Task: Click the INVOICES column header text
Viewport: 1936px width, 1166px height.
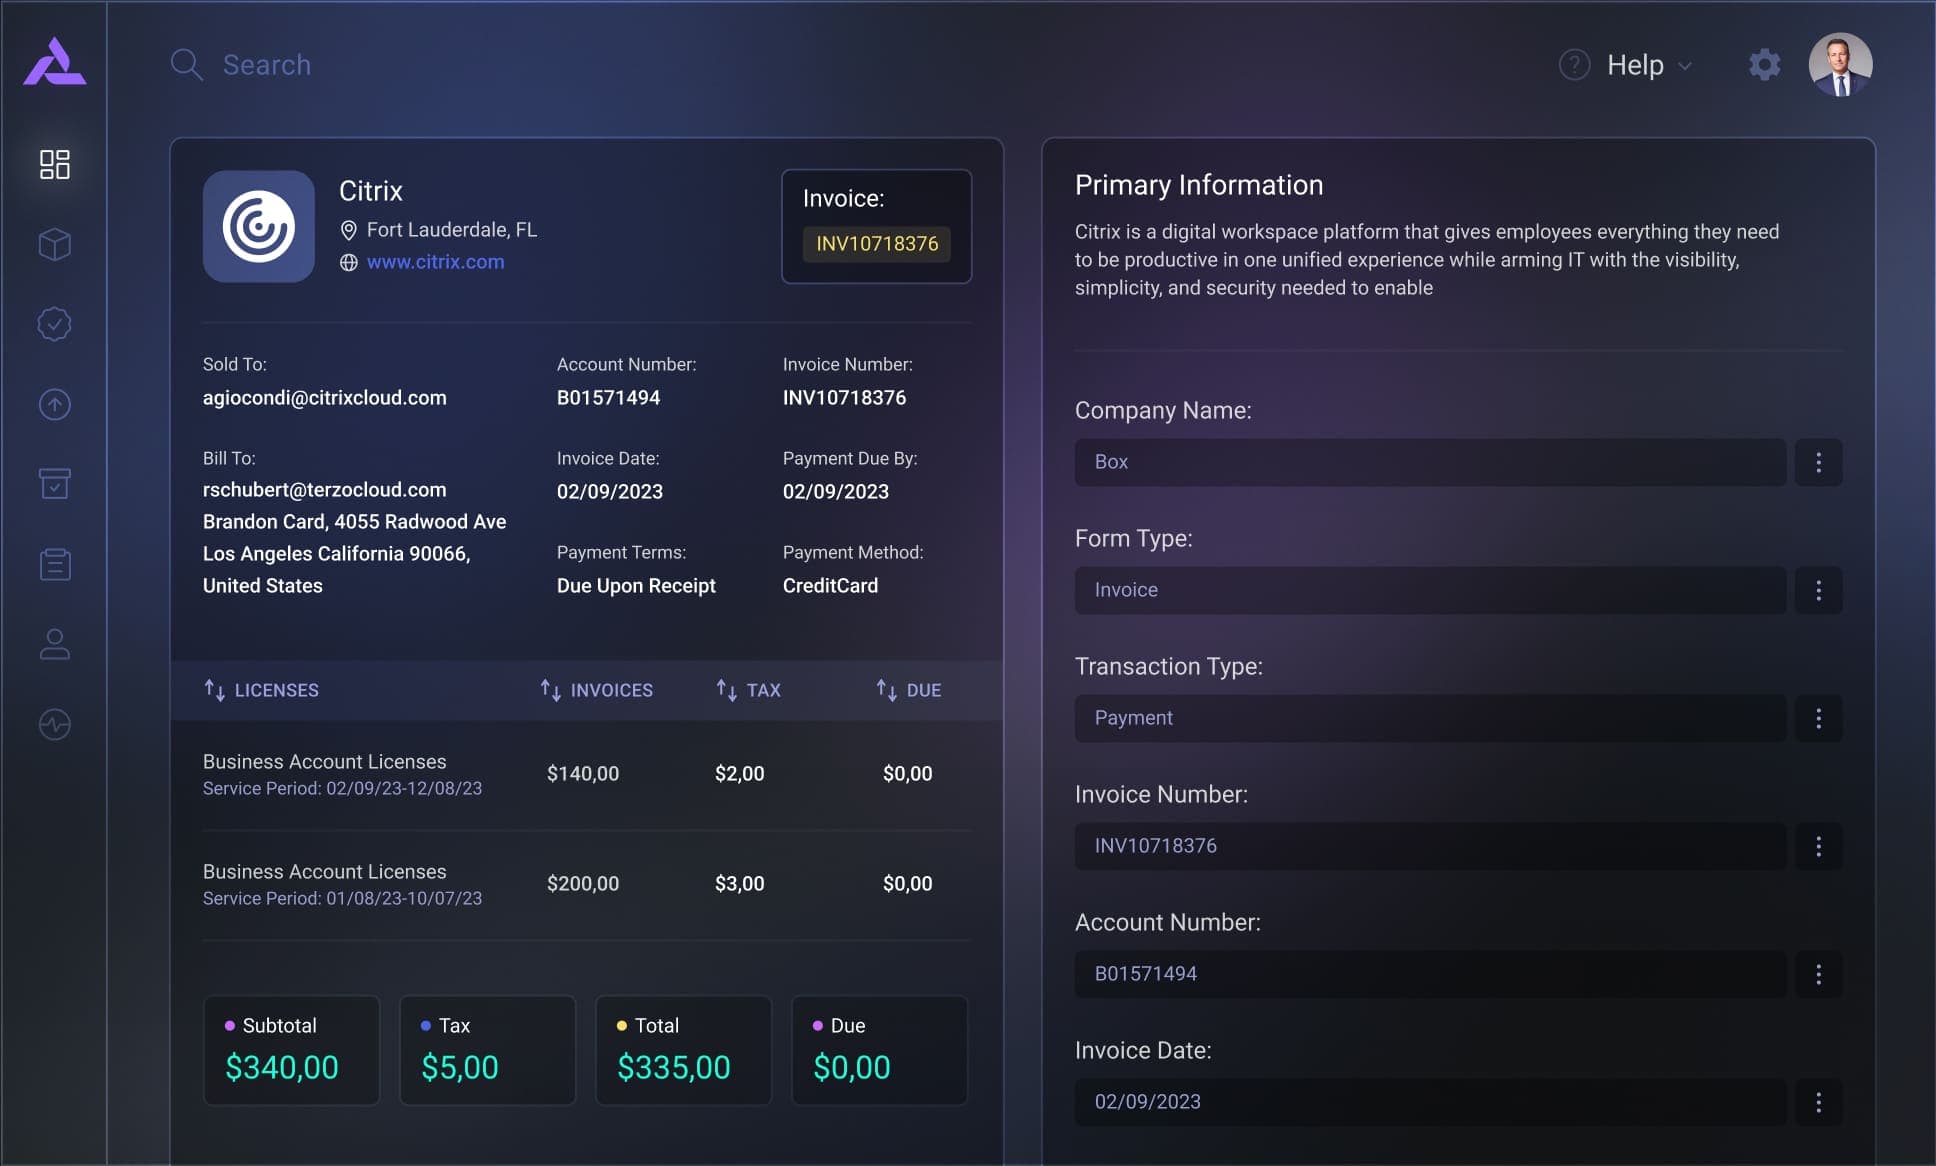Action: [x=612, y=690]
